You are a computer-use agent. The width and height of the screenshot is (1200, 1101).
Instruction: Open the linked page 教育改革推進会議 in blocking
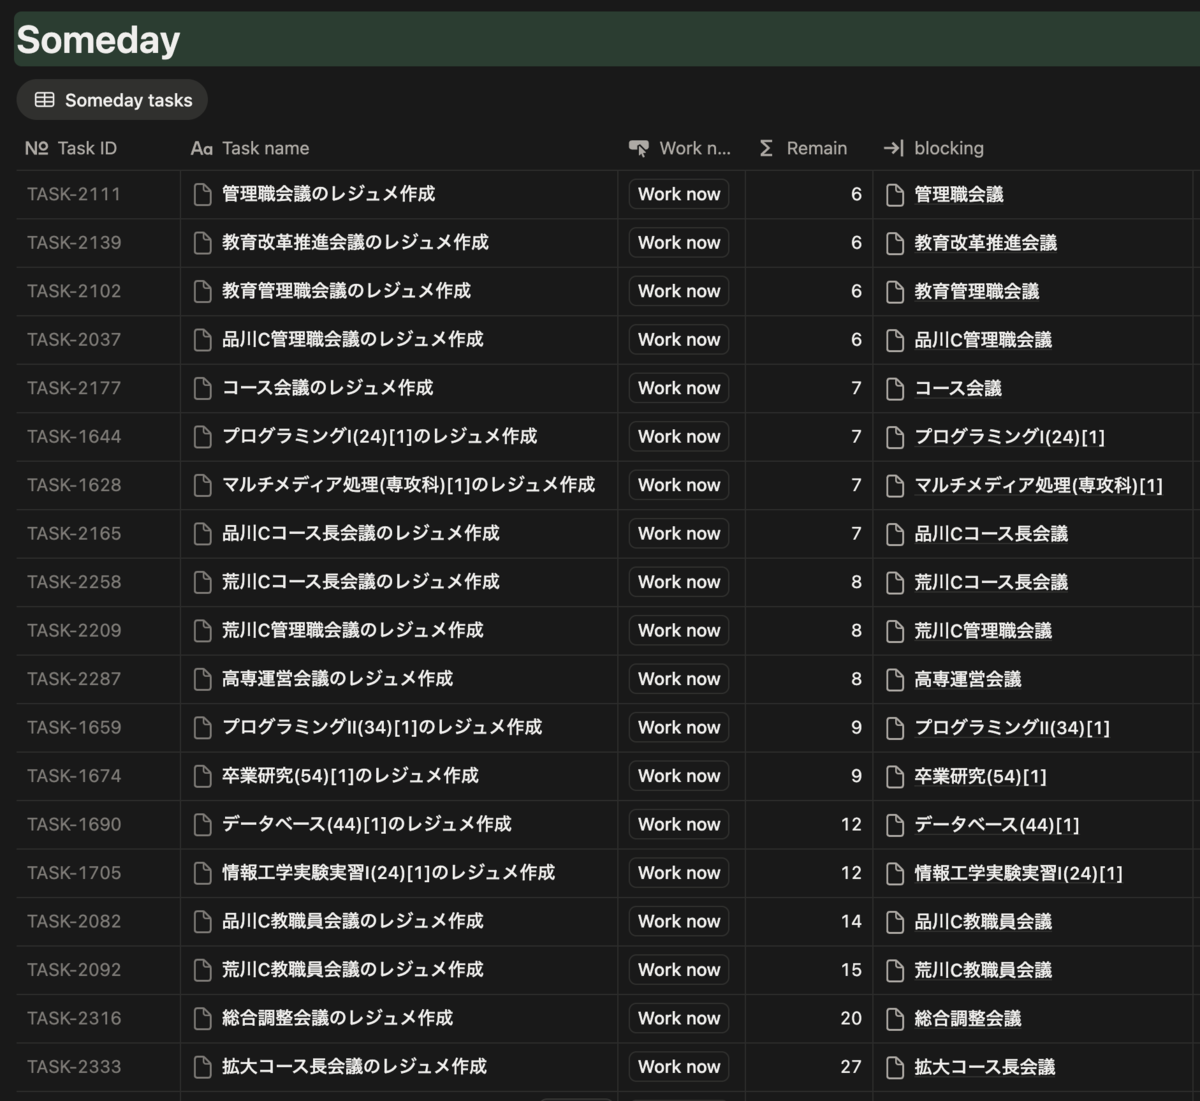[985, 243]
